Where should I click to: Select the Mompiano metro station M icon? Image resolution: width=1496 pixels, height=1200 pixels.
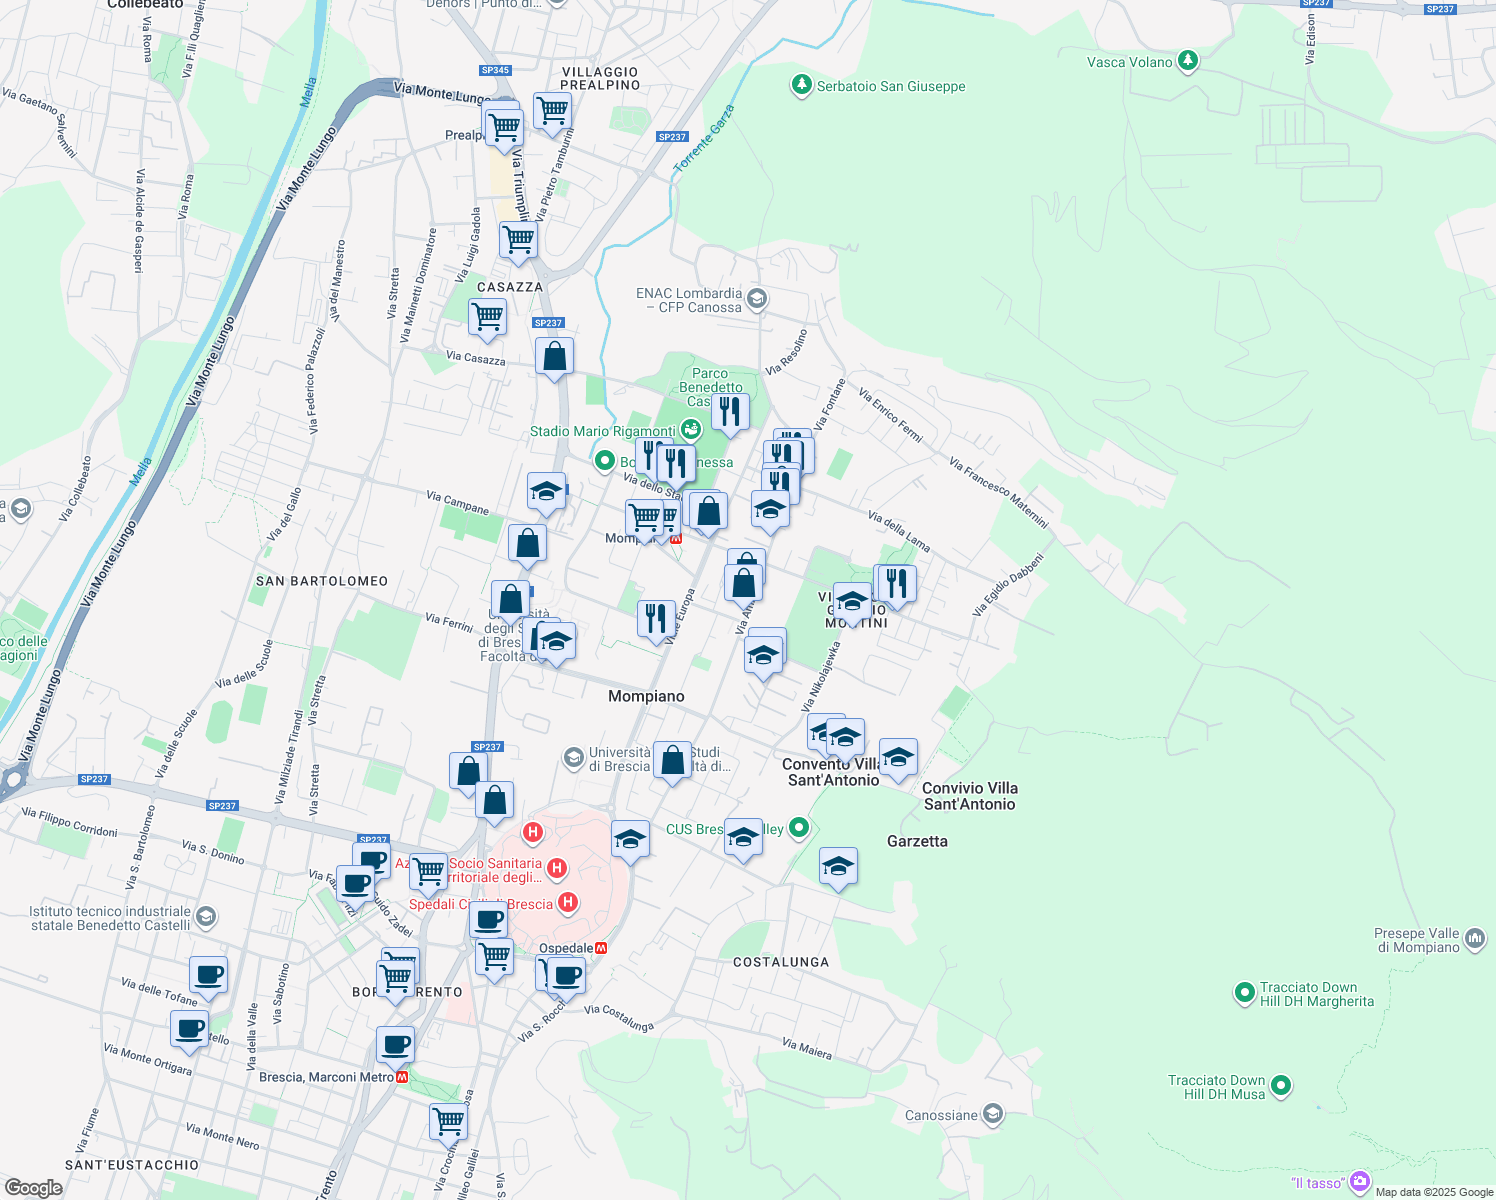coord(677,536)
